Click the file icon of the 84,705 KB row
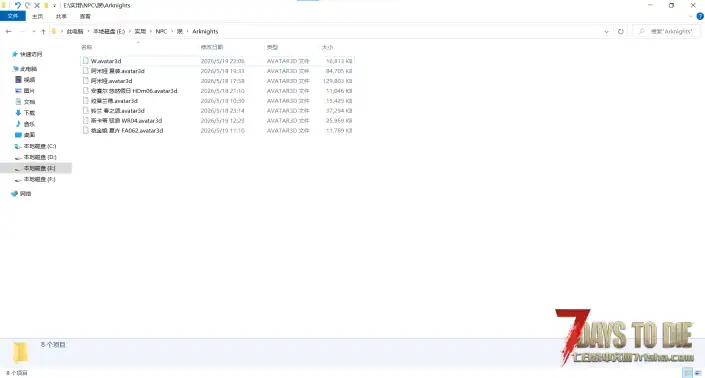Image resolution: width=705 pixels, height=378 pixels. [86, 71]
